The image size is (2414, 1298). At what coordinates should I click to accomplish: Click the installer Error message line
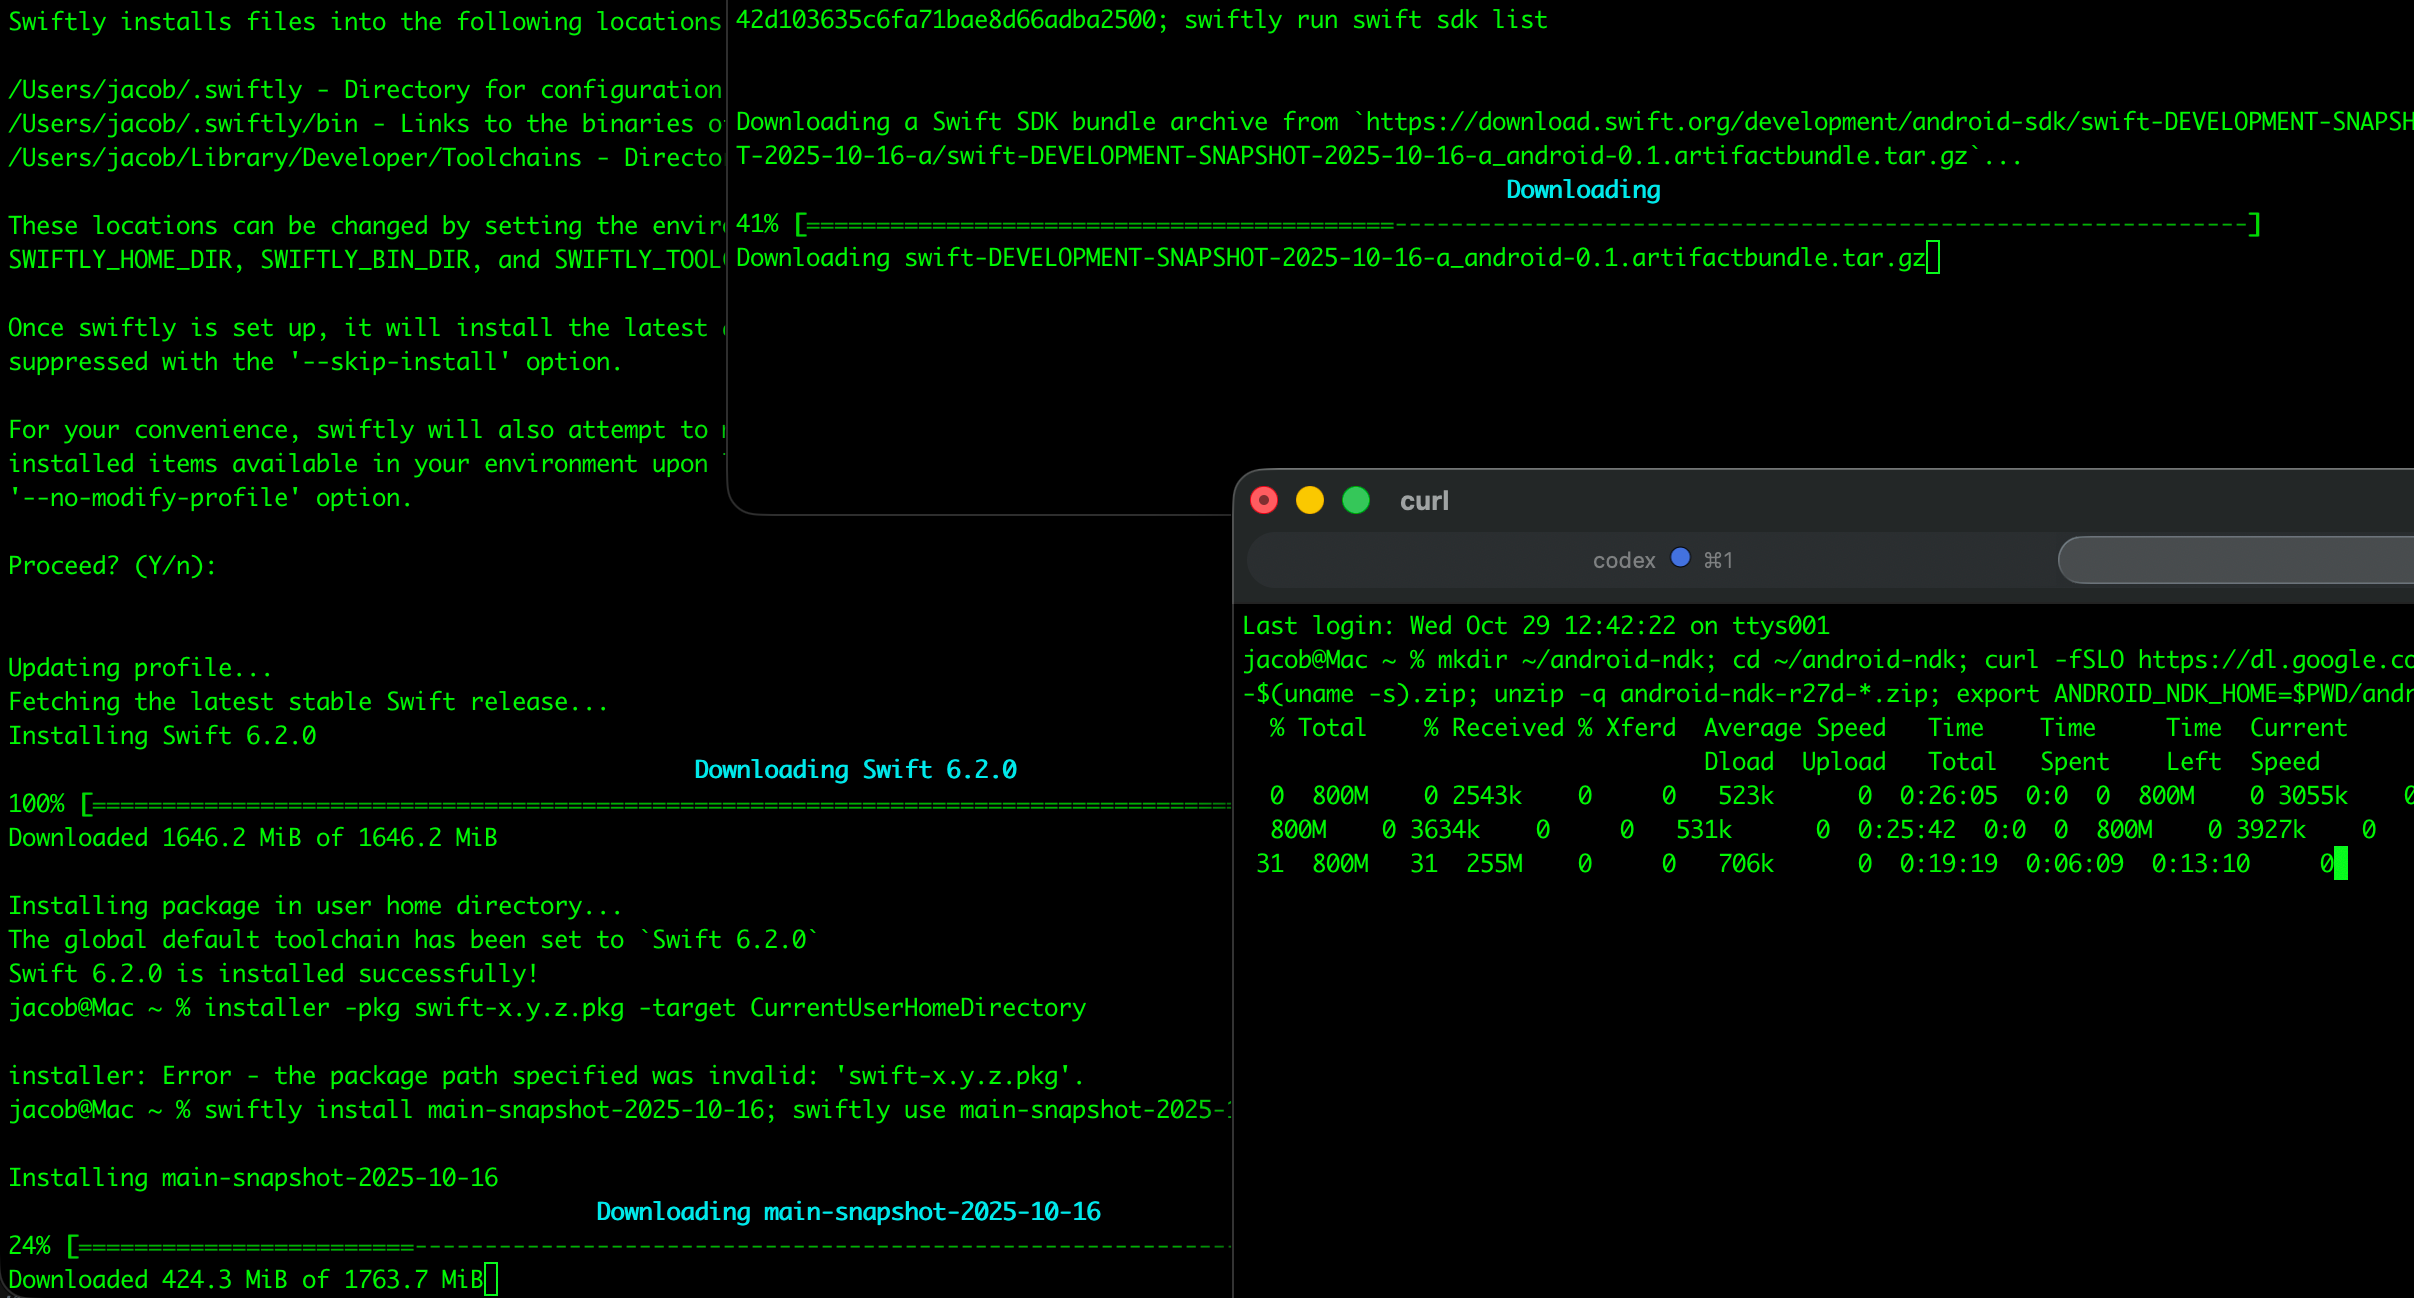point(545,1076)
